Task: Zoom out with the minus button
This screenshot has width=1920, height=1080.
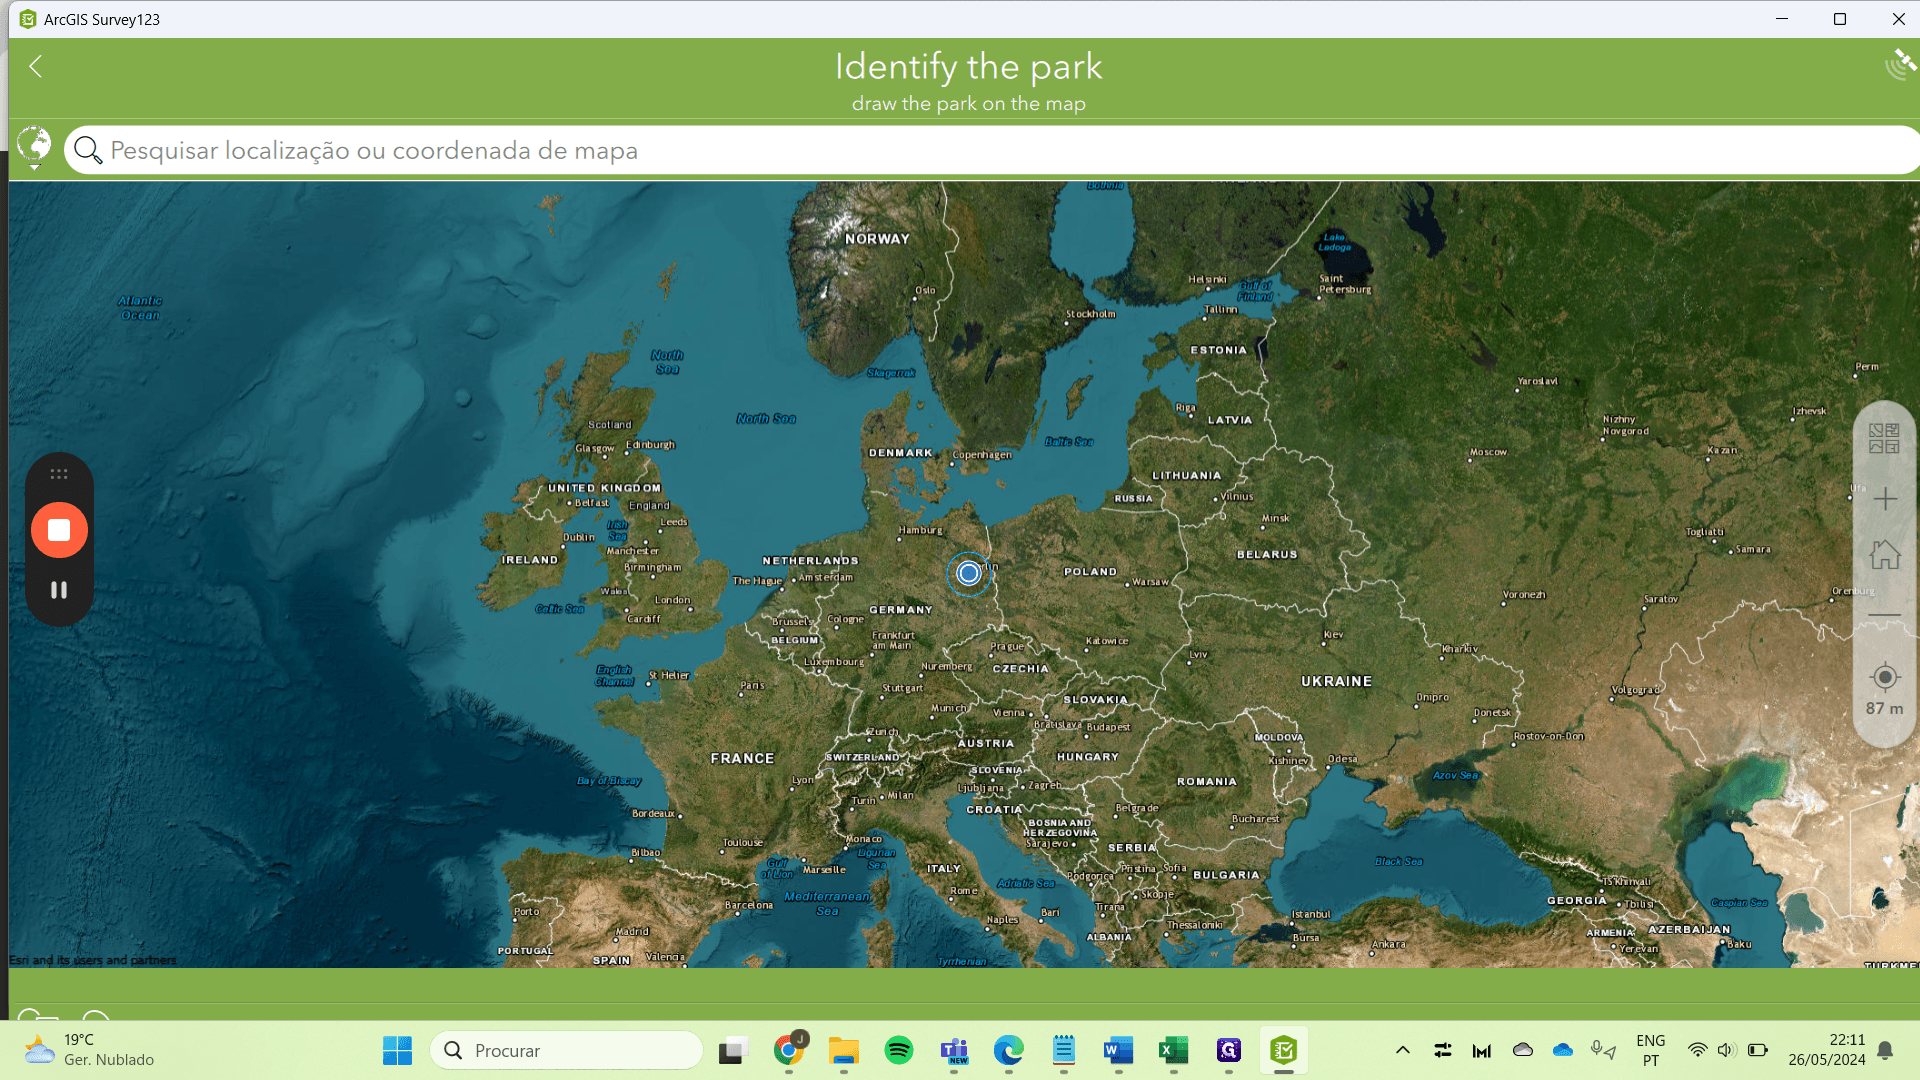Action: [x=1885, y=615]
